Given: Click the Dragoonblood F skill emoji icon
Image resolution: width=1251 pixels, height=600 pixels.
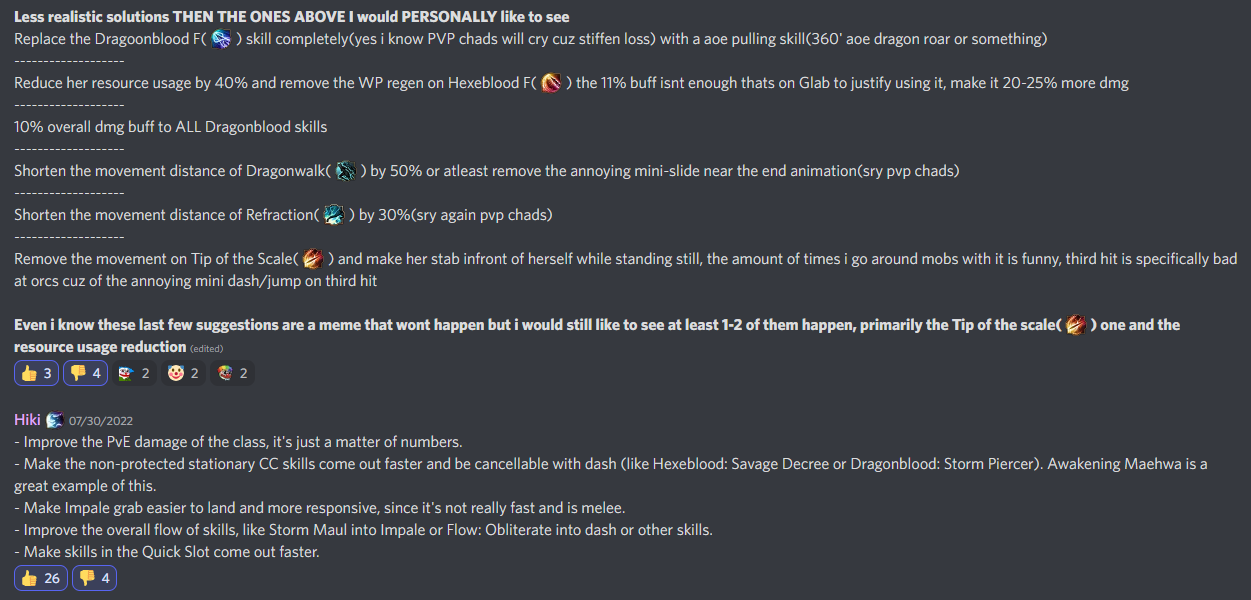Looking at the screenshot, I should (222, 39).
